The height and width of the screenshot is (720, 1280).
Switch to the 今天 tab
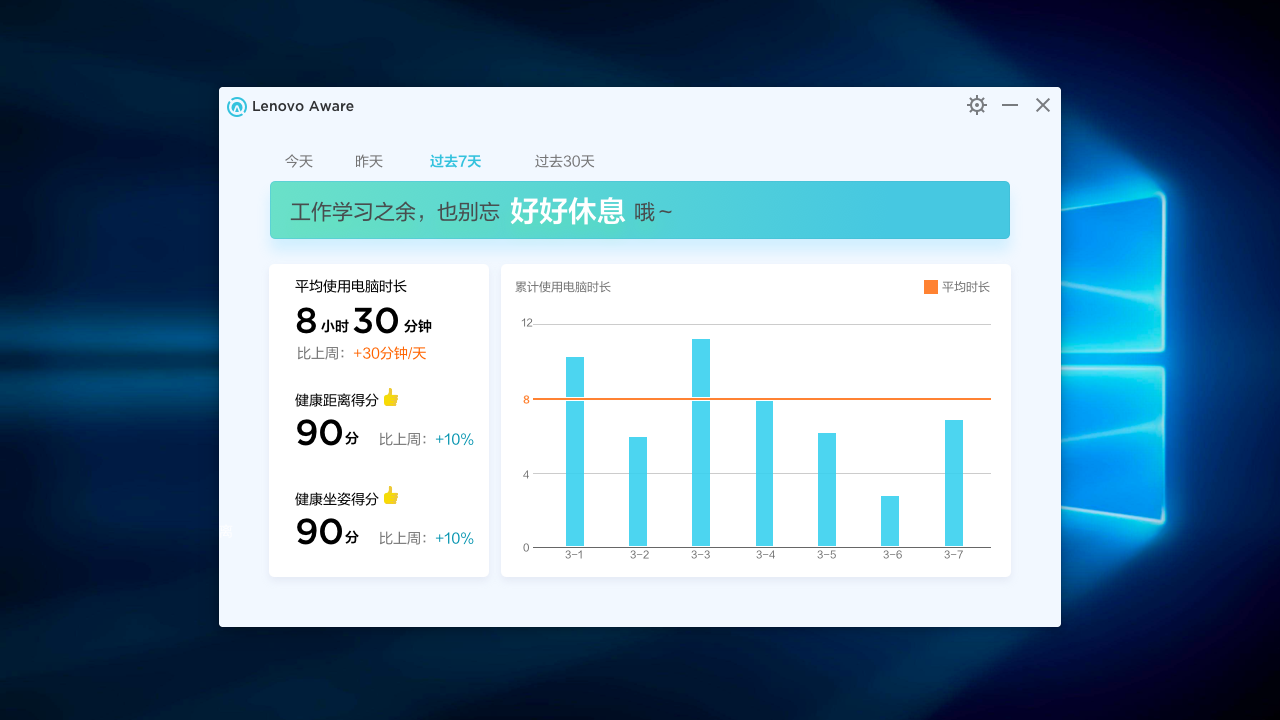[x=298, y=161]
